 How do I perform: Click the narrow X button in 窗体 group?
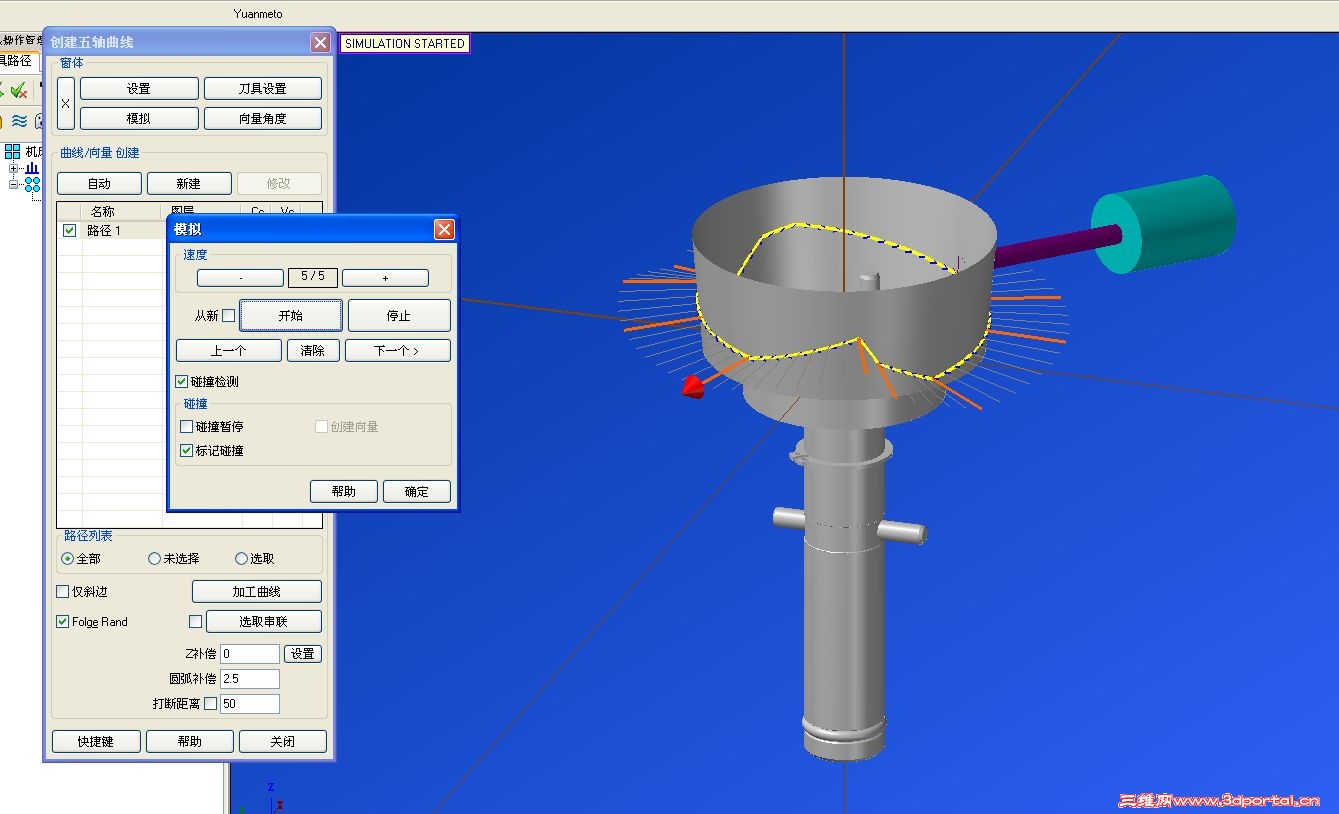[66, 103]
